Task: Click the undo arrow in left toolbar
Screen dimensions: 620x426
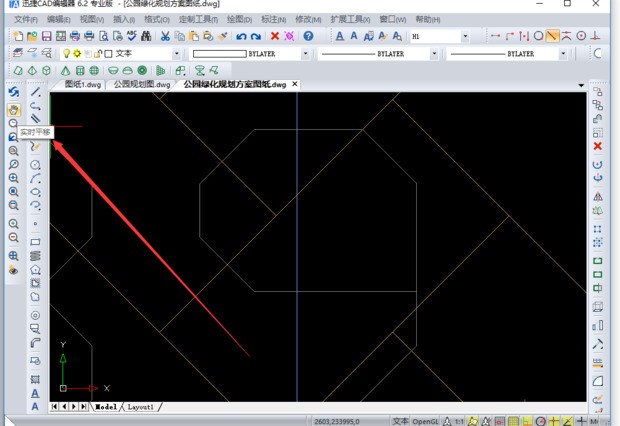Action: click(14, 92)
